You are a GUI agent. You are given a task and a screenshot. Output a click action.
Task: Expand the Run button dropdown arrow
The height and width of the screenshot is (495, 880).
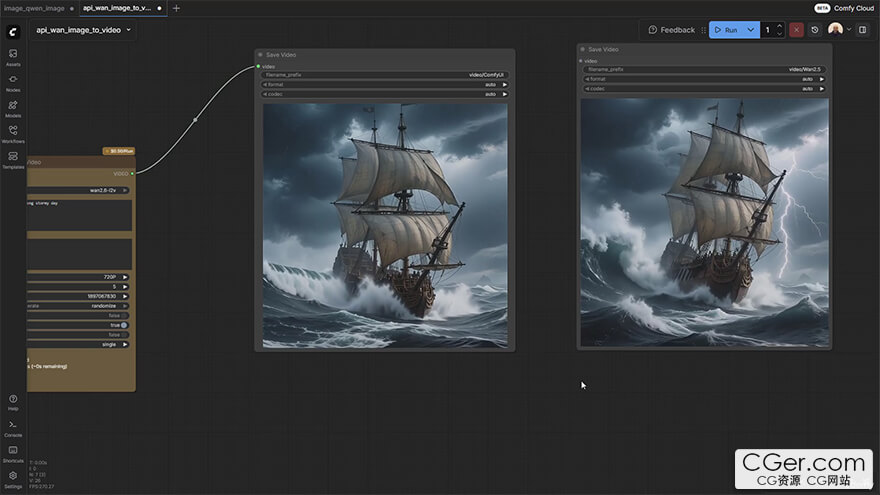tap(751, 30)
